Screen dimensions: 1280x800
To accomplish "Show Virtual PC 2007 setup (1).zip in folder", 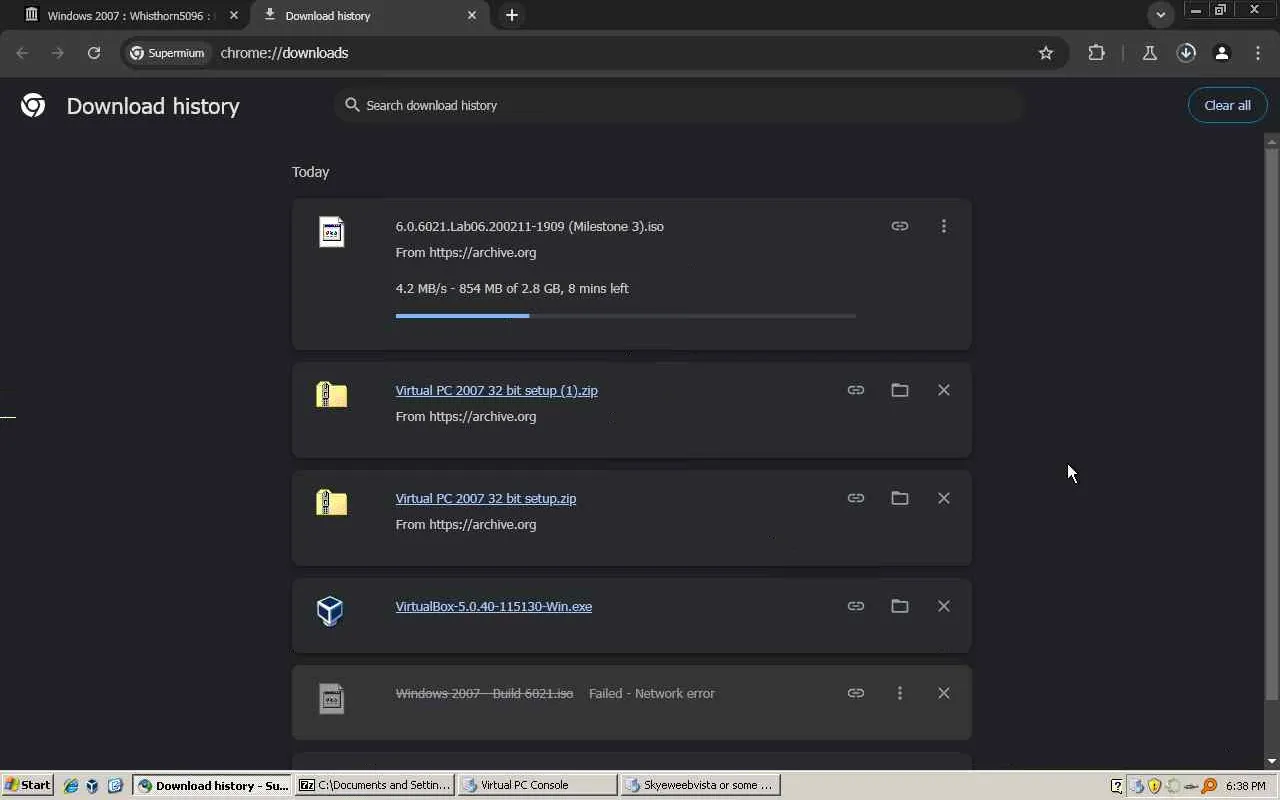I will click(x=900, y=390).
